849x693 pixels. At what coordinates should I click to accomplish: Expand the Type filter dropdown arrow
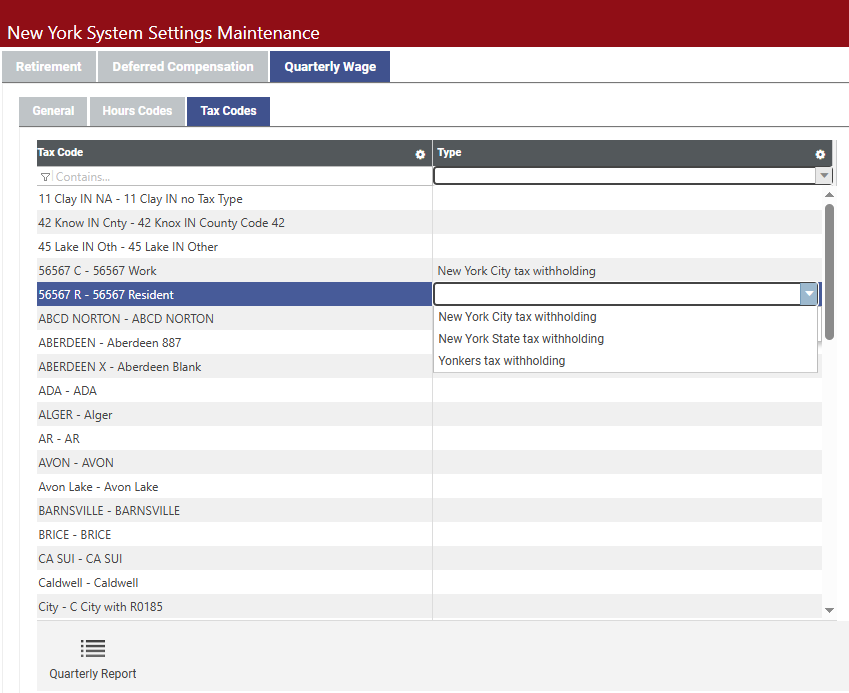[x=824, y=176]
